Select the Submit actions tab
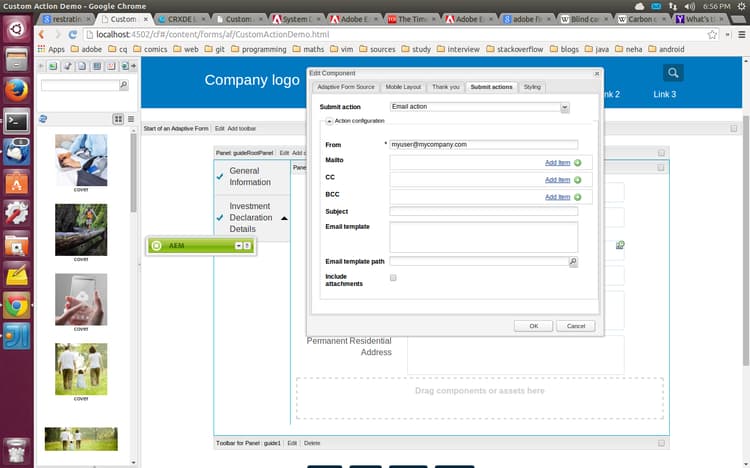This screenshot has width=750, height=468. (x=491, y=87)
